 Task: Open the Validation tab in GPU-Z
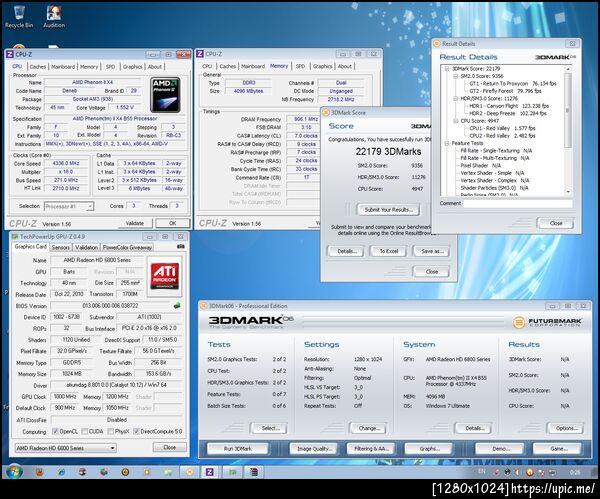click(x=86, y=247)
